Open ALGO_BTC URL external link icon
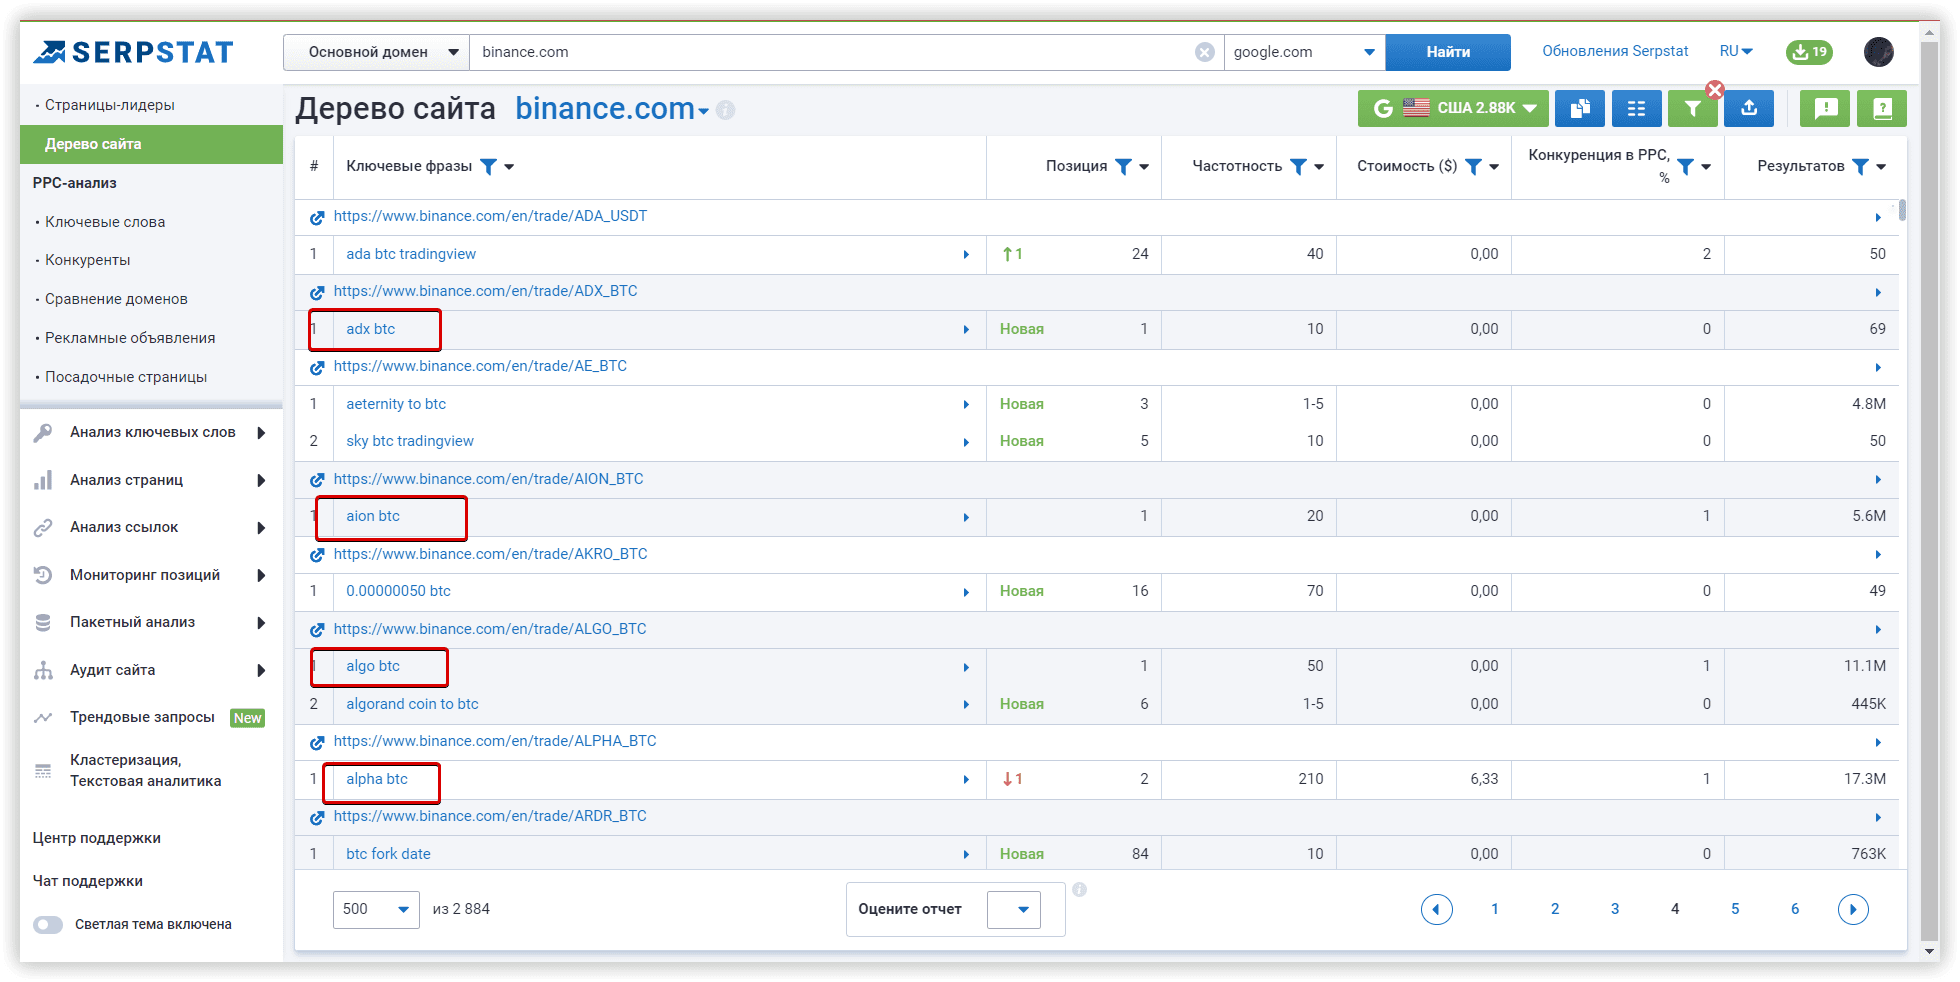This screenshot has width=1960, height=982. [317, 630]
